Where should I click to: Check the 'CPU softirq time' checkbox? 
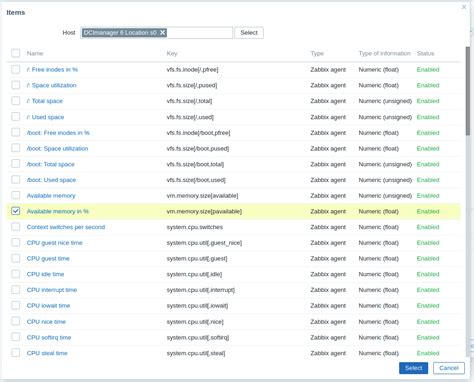16,337
